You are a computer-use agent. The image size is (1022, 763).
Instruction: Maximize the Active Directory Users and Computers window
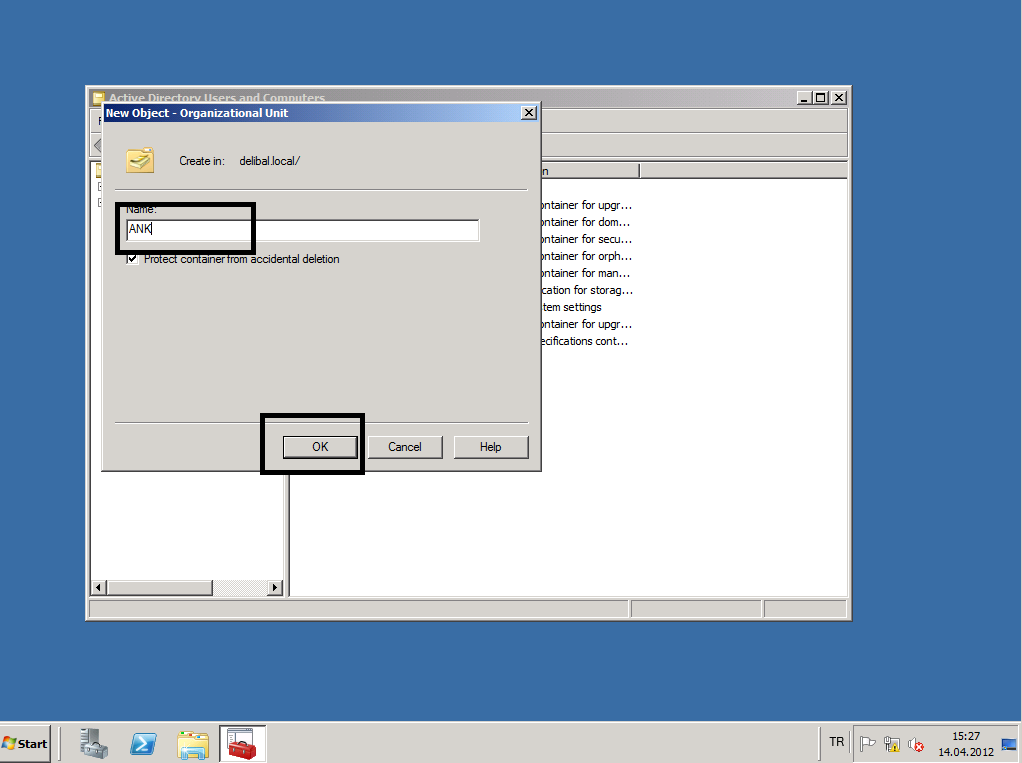point(821,98)
